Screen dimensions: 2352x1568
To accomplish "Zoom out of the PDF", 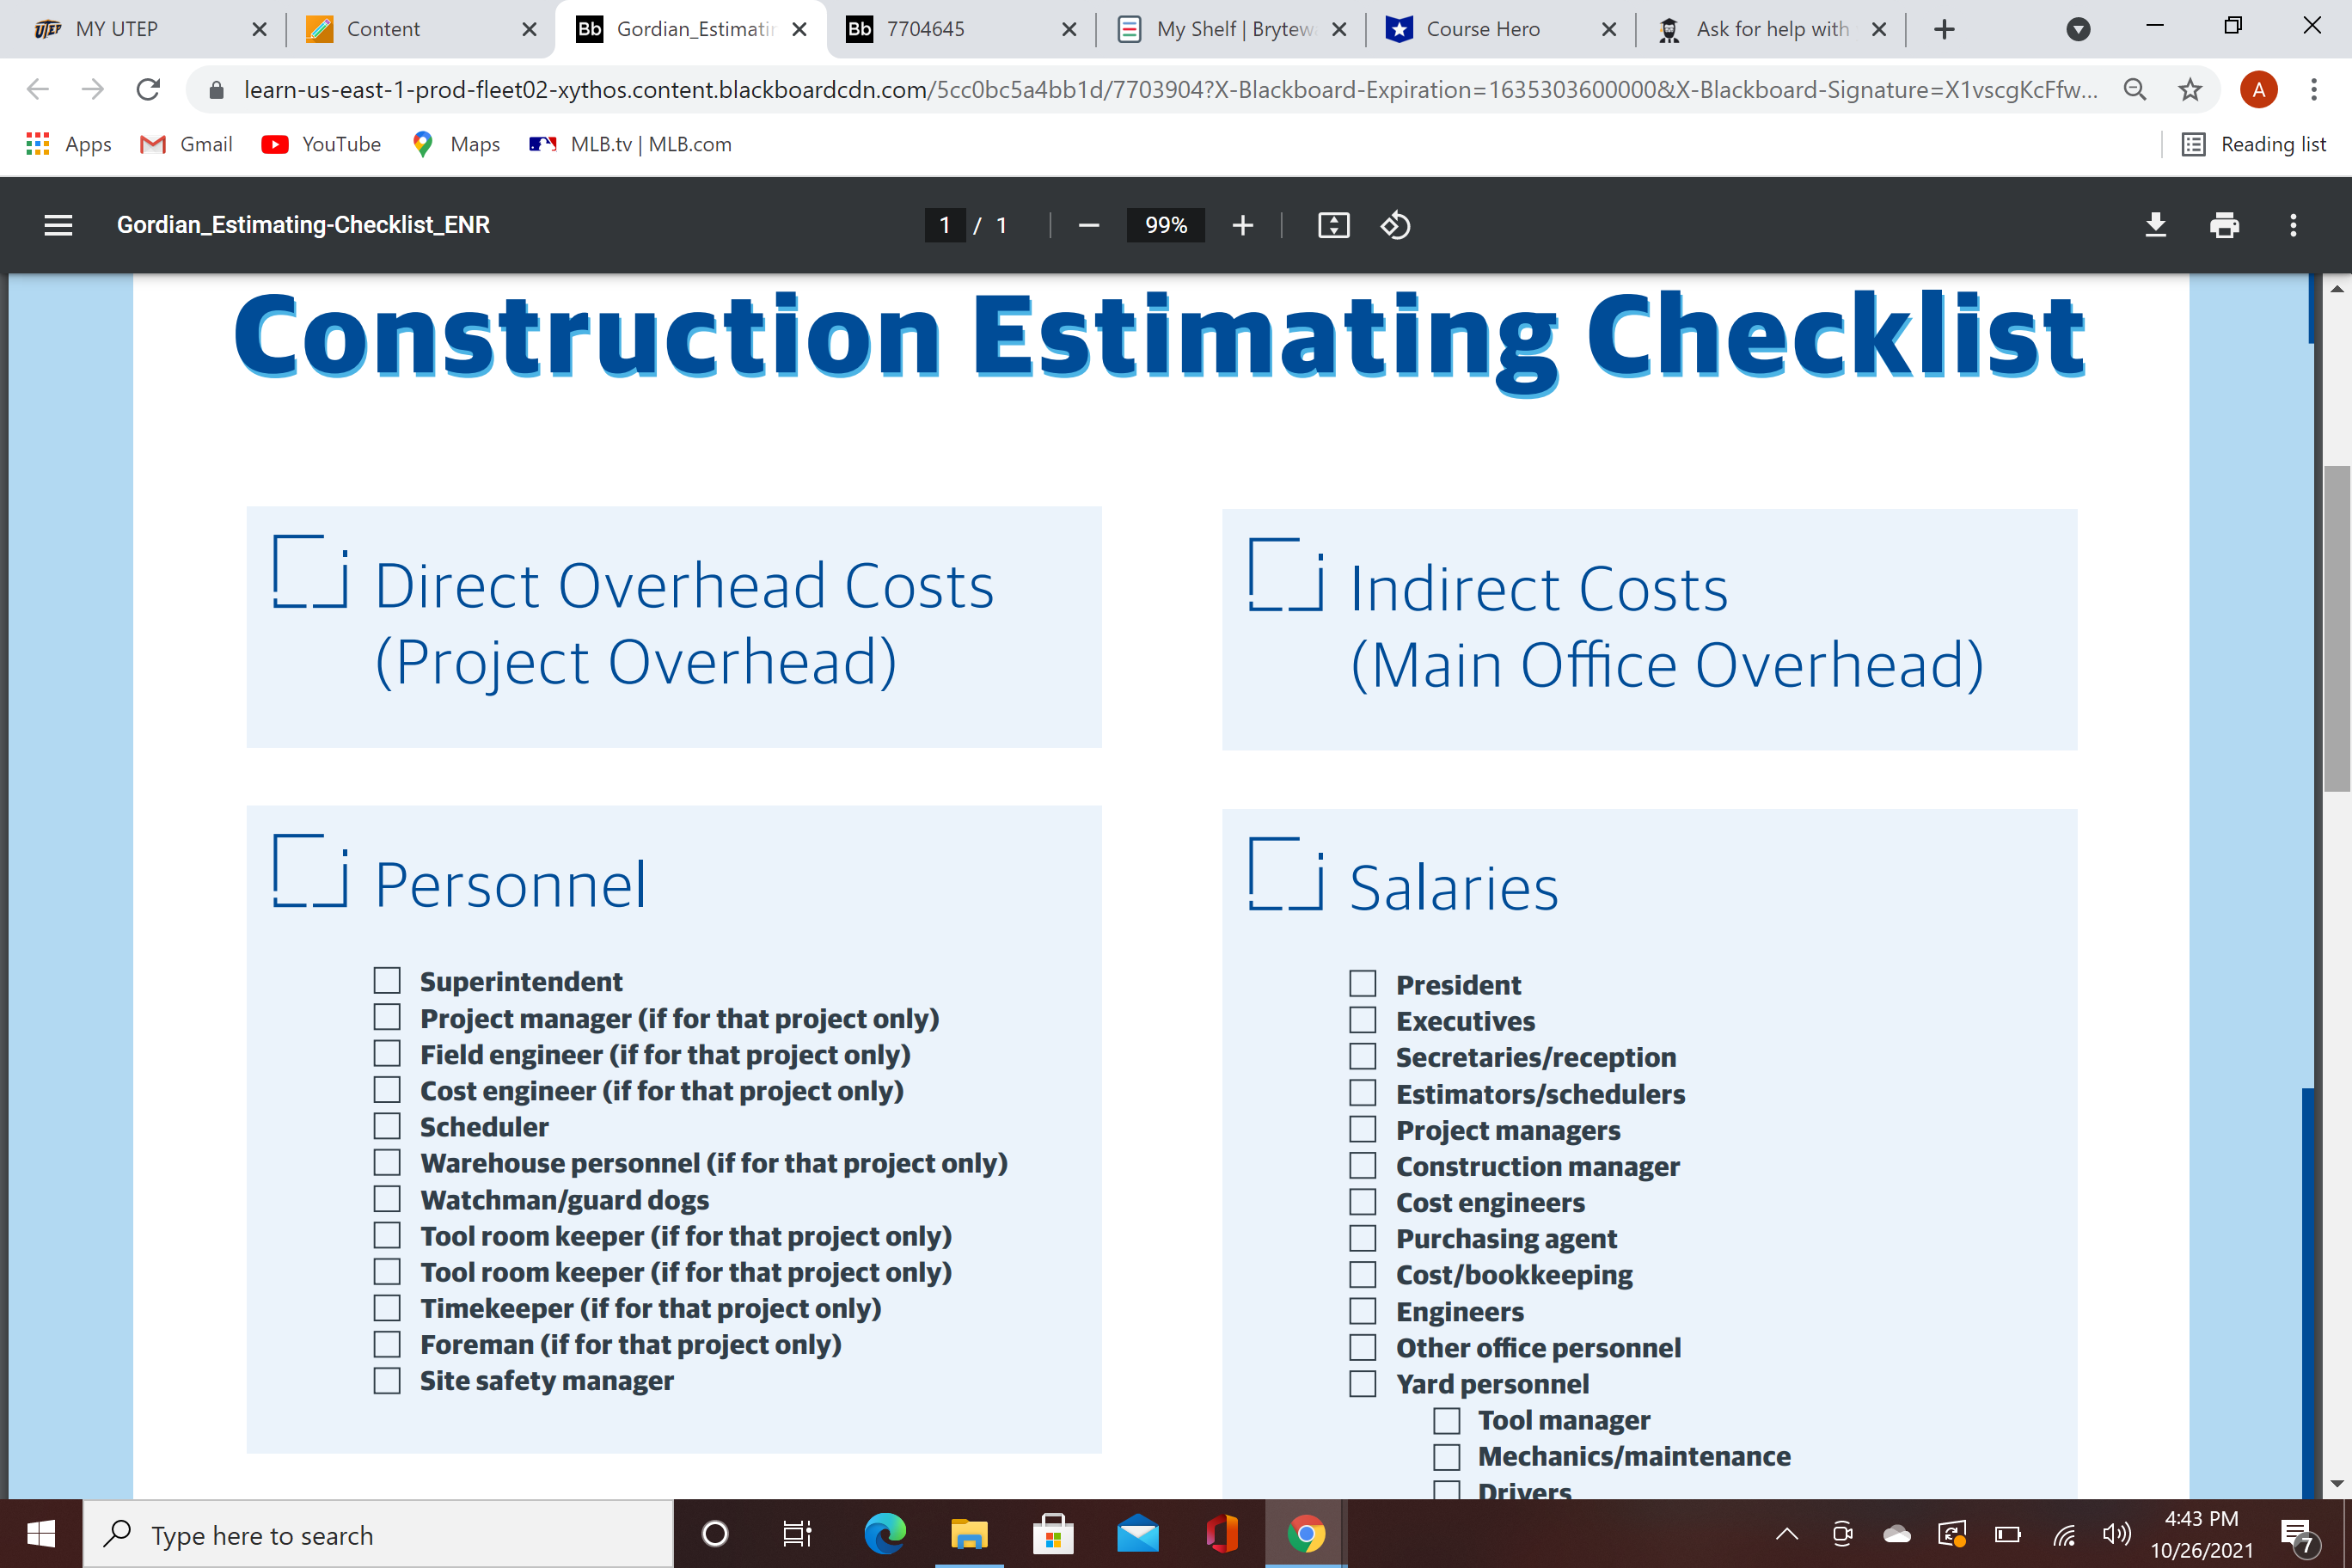I will point(1089,225).
